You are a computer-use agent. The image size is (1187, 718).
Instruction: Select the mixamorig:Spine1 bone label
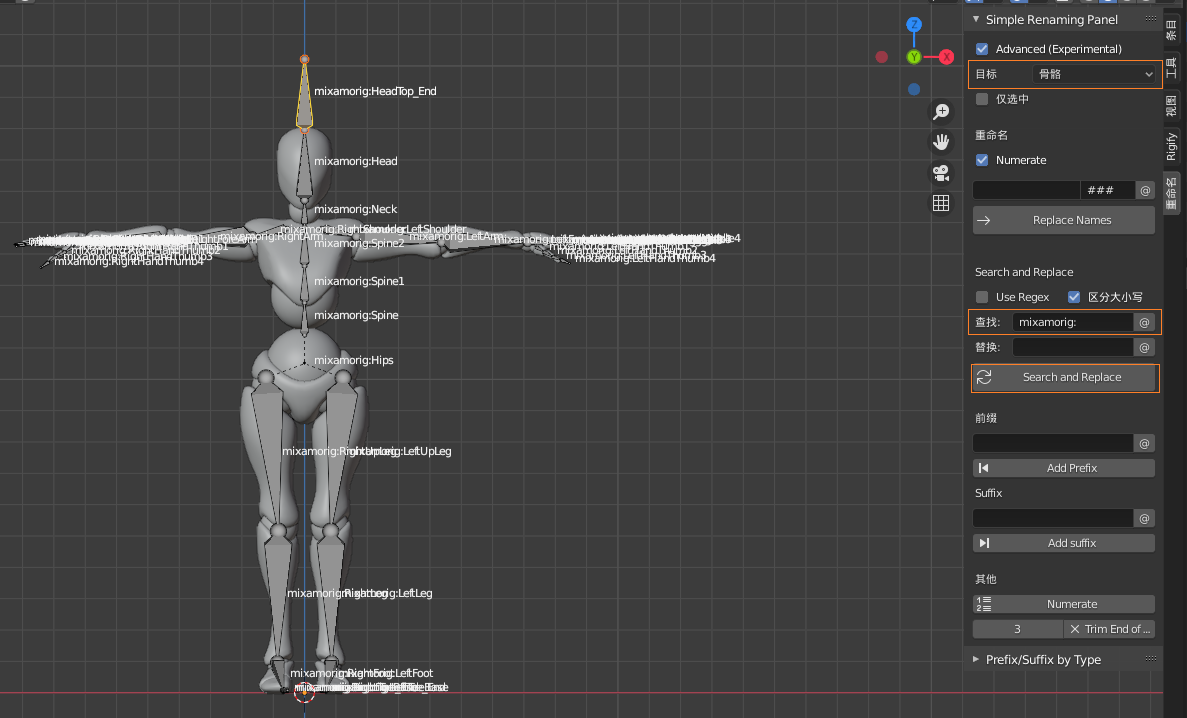pyautogui.click(x=360, y=281)
